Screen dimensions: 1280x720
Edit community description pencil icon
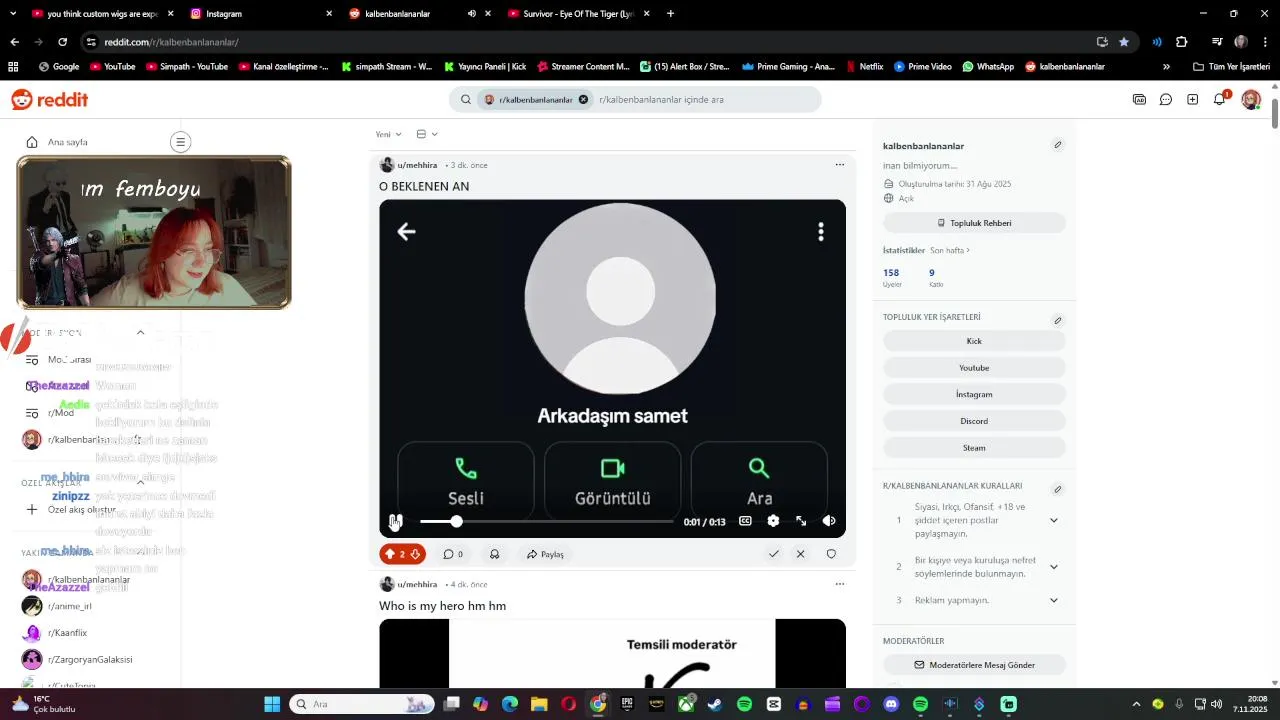point(1057,145)
